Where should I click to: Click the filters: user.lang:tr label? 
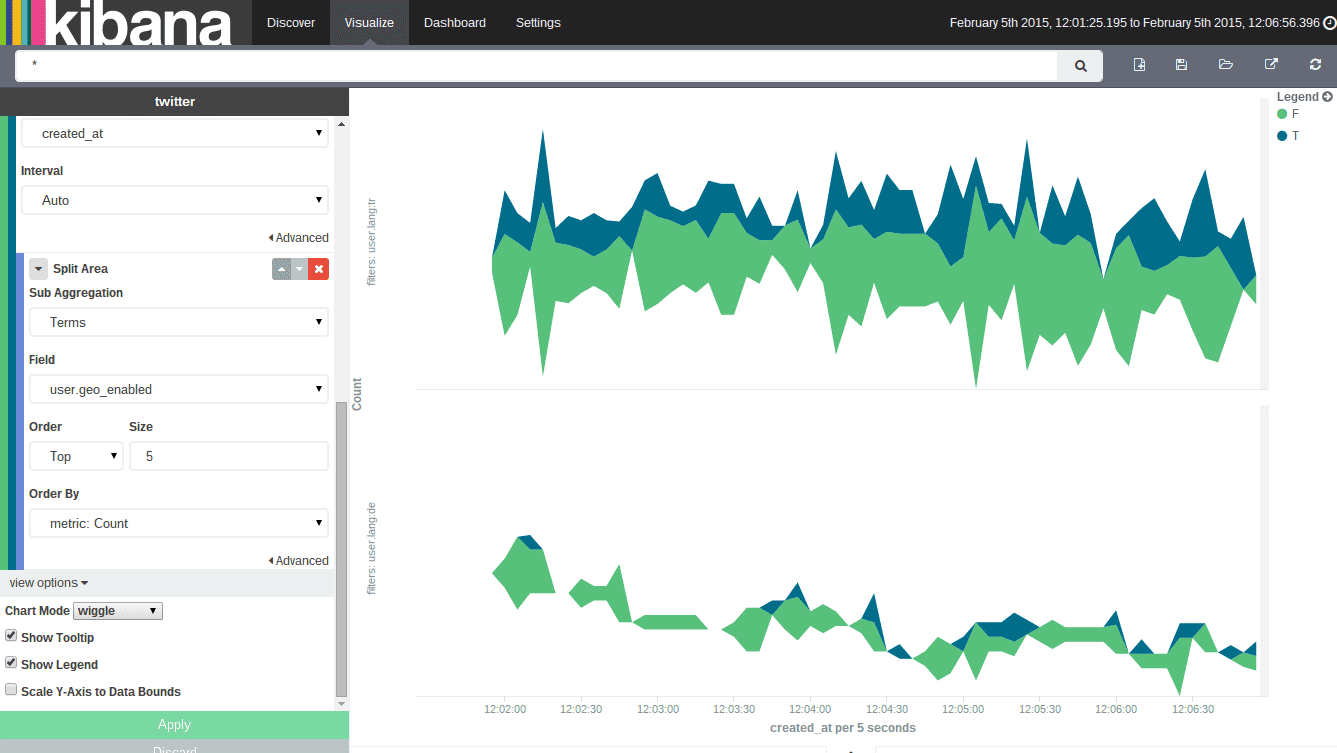point(372,241)
